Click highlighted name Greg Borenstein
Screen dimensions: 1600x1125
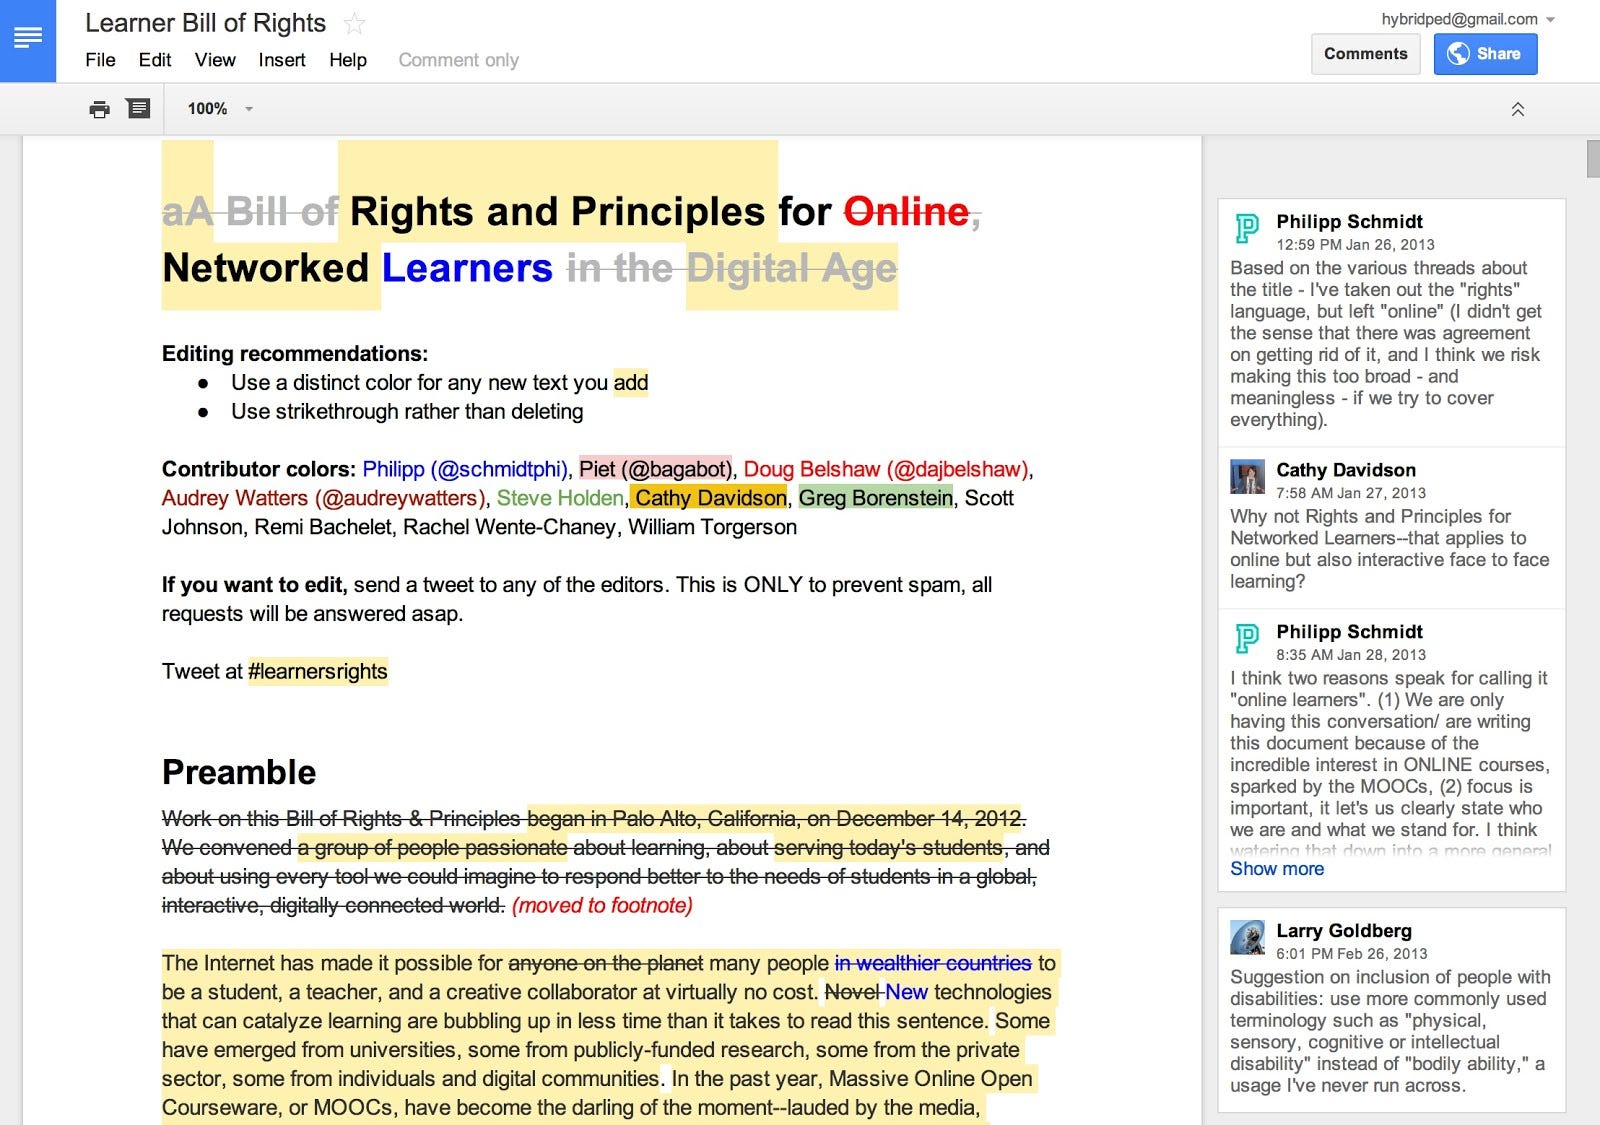pyautogui.click(x=876, y=498)
